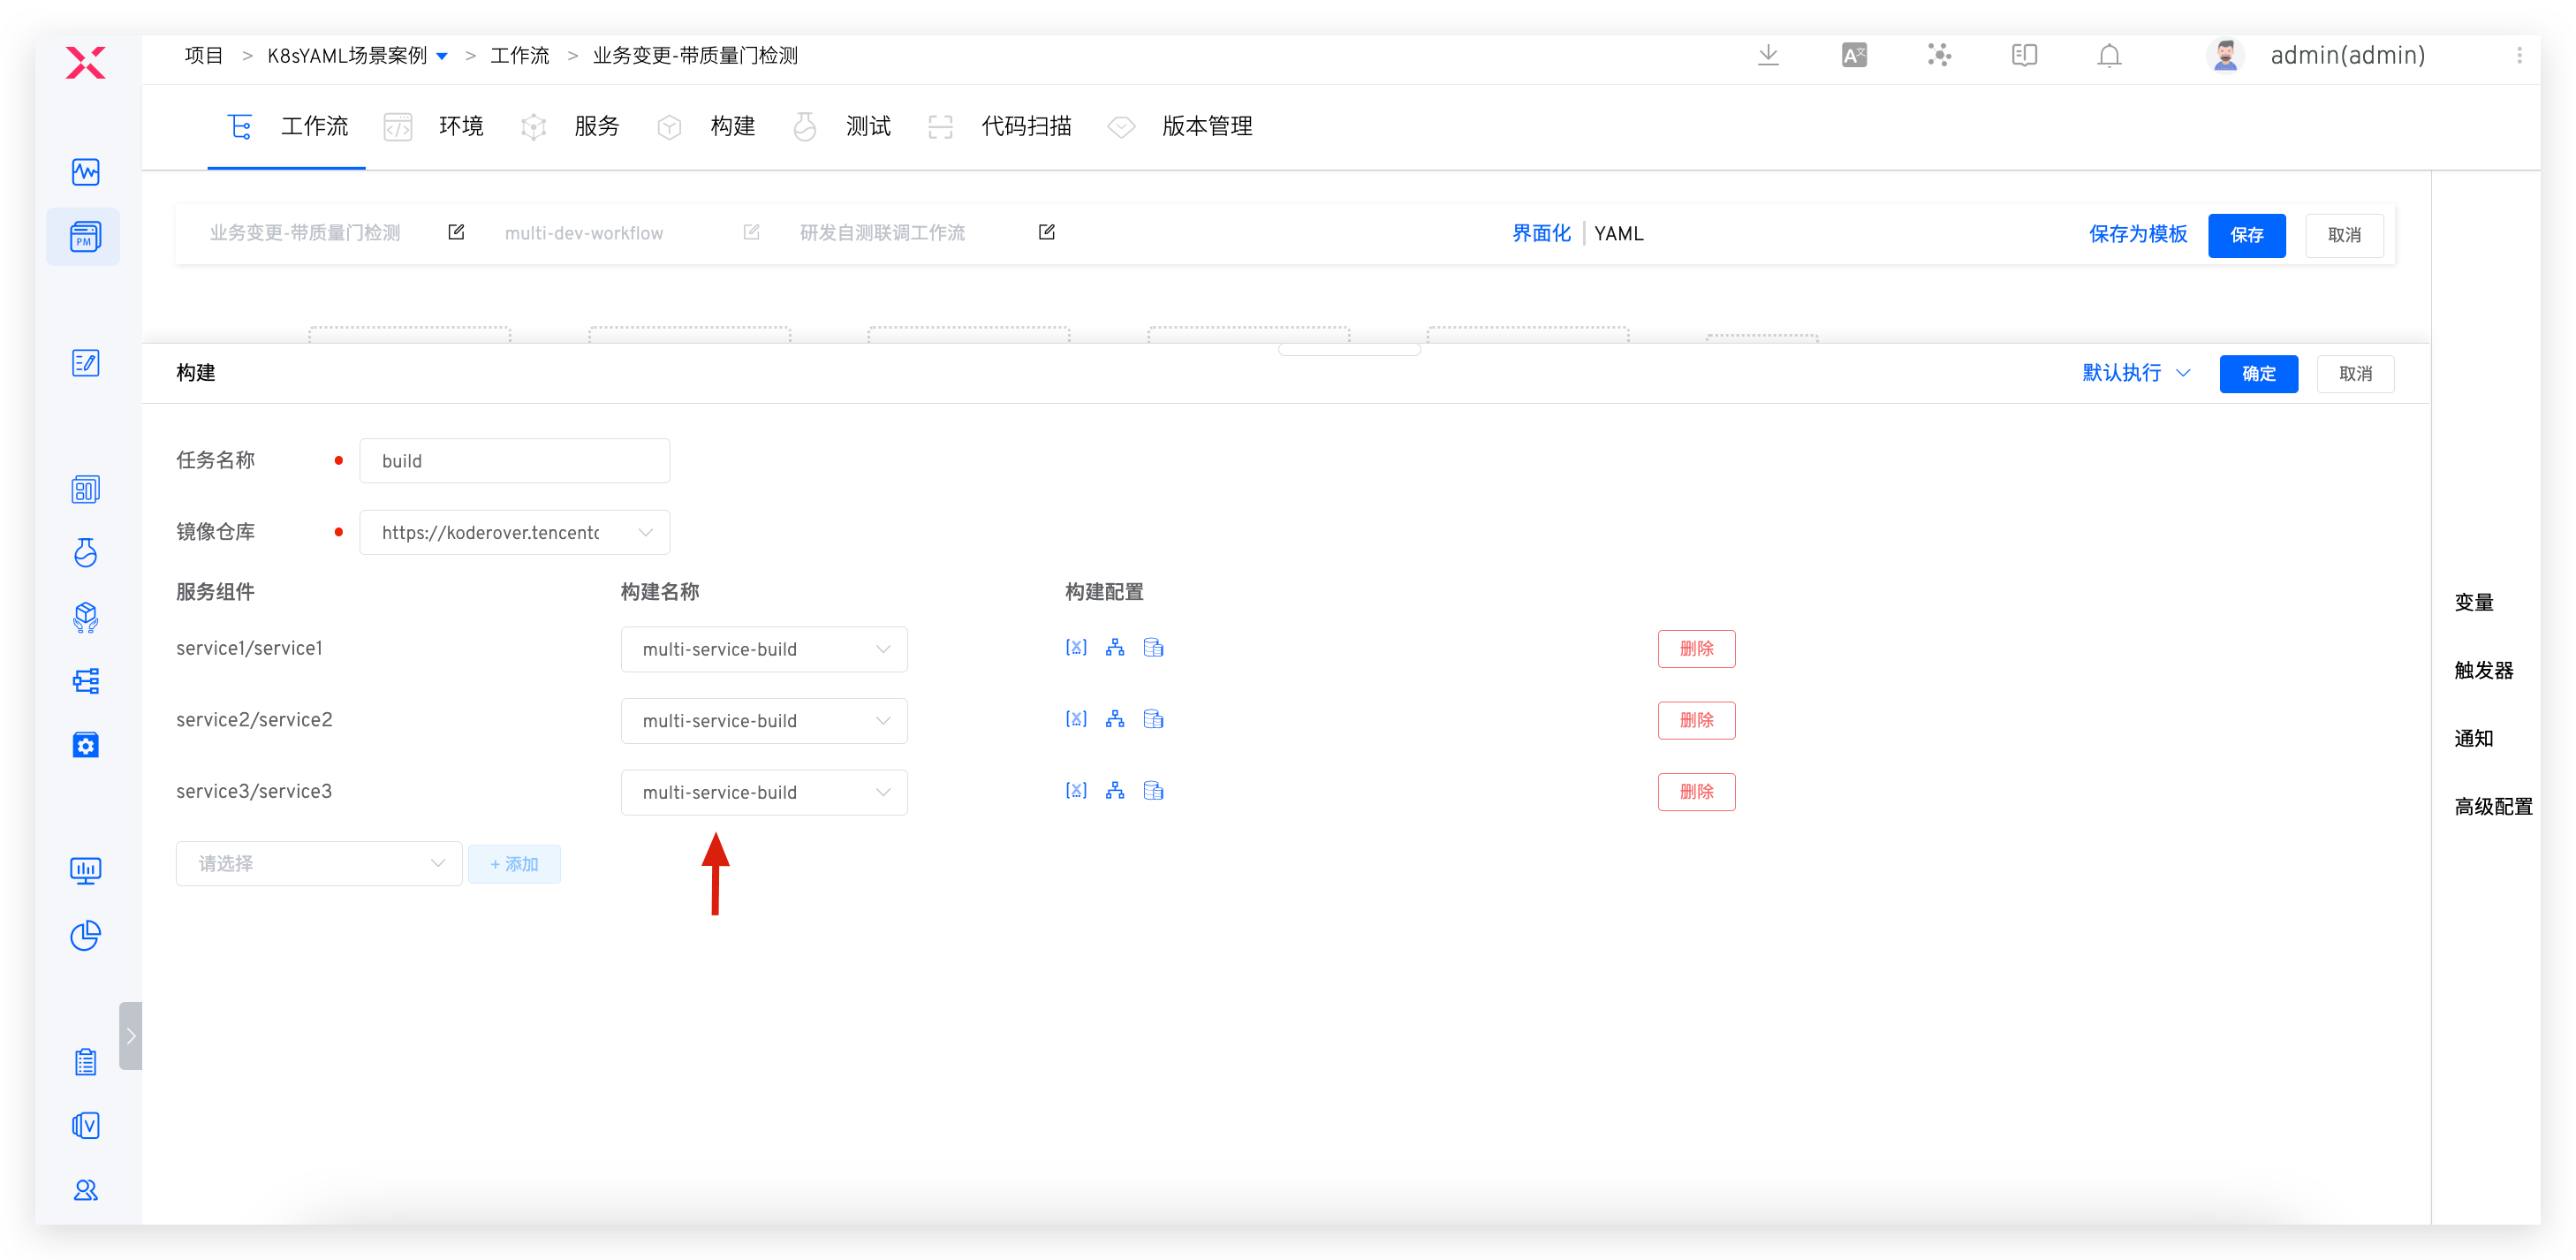Screen dimensions: 2576x1260
Task: Expand the 默认执行 dropdown
Action: tap(2135, 372)
